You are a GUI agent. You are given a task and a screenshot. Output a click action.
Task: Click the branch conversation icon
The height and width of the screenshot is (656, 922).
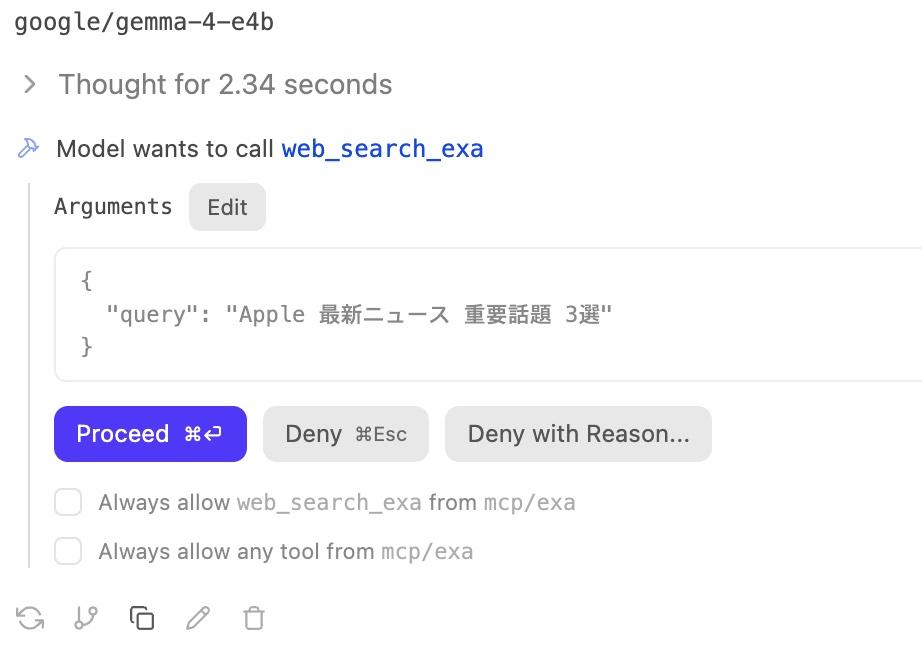pyautogui.click(x=85, y=618)
